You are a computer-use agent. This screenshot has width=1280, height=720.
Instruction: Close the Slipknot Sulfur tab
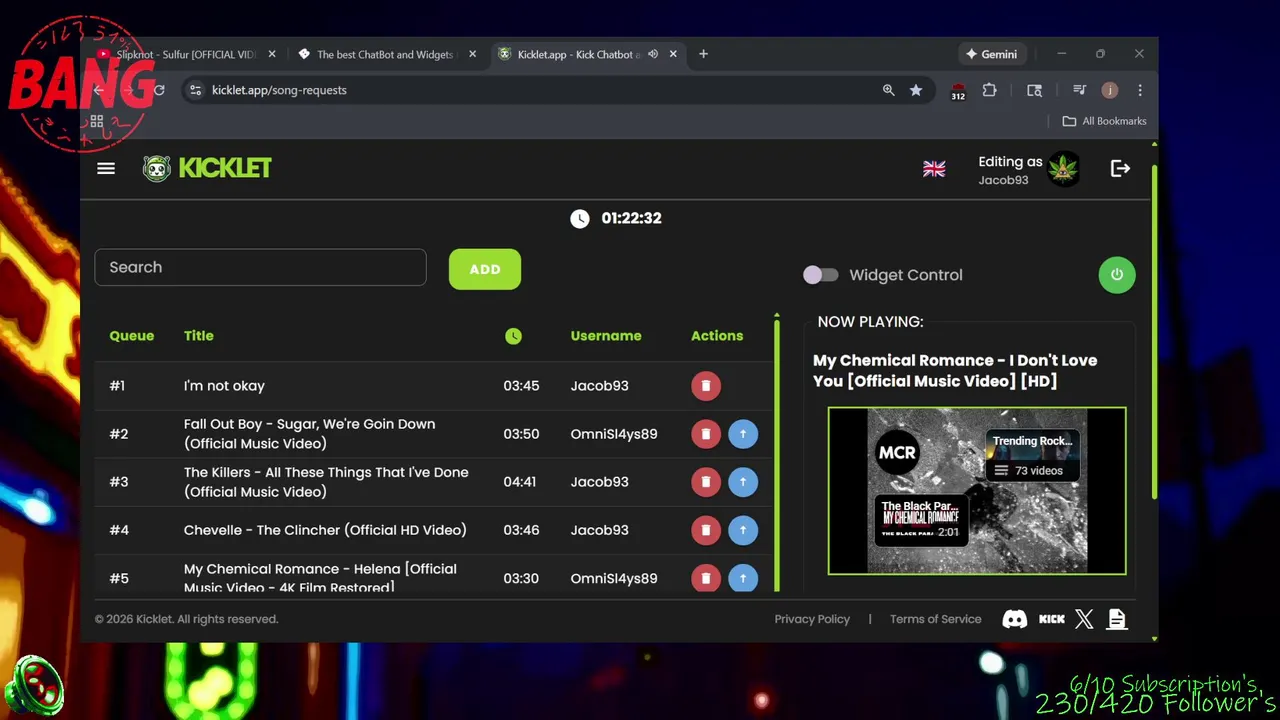coord(271,54)
